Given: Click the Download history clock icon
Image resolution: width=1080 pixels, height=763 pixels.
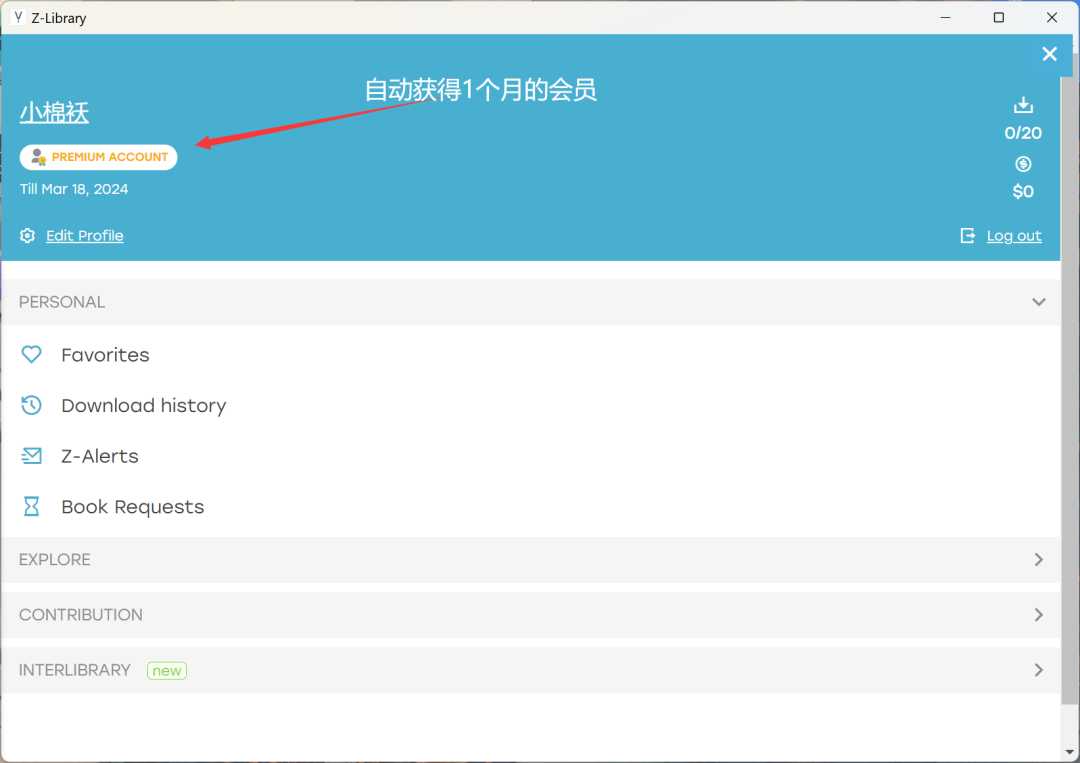Looking at the screenshot, I should point(32,406).
